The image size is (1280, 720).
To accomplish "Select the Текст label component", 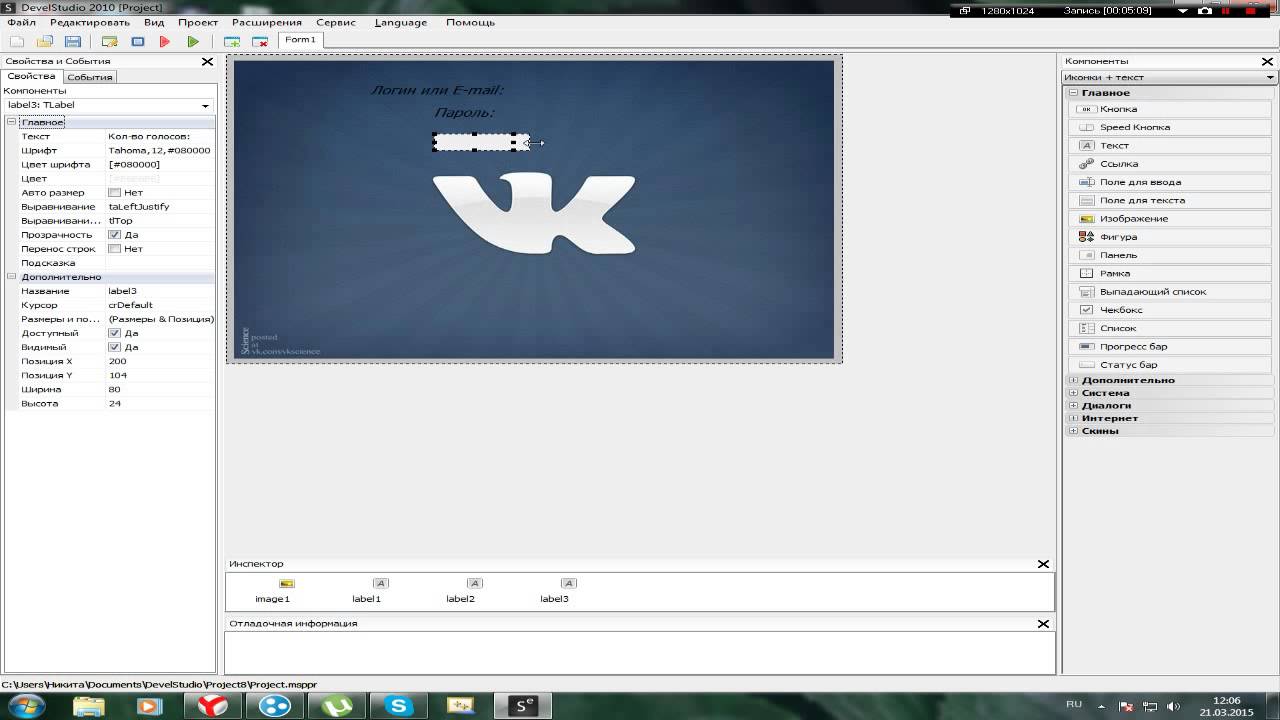I will point(1171,145).
